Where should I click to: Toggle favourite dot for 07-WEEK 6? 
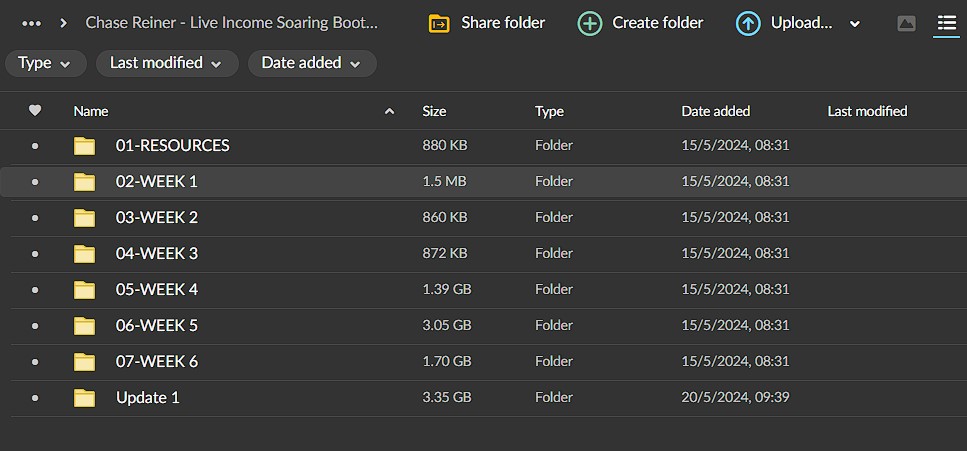[35, 362]
